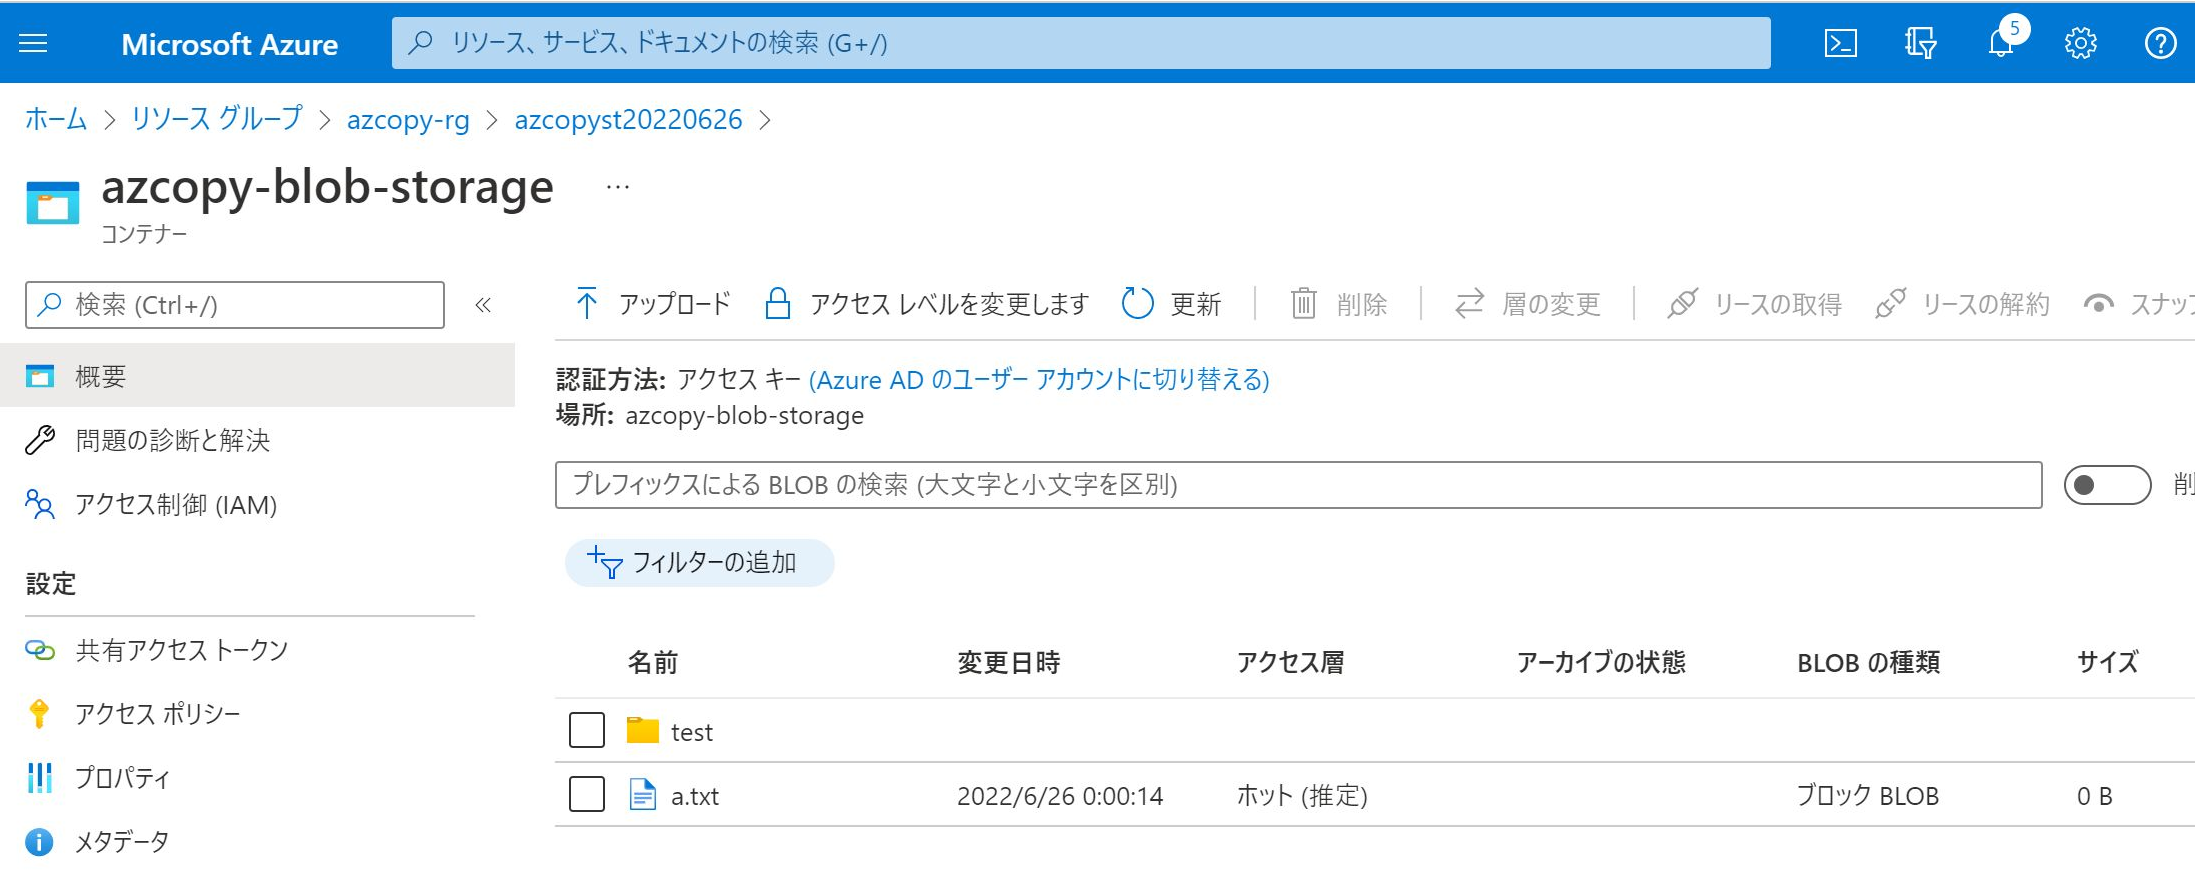Click the 0 B size cell
Viewport: 2195px width, 889px height.
2095,796
